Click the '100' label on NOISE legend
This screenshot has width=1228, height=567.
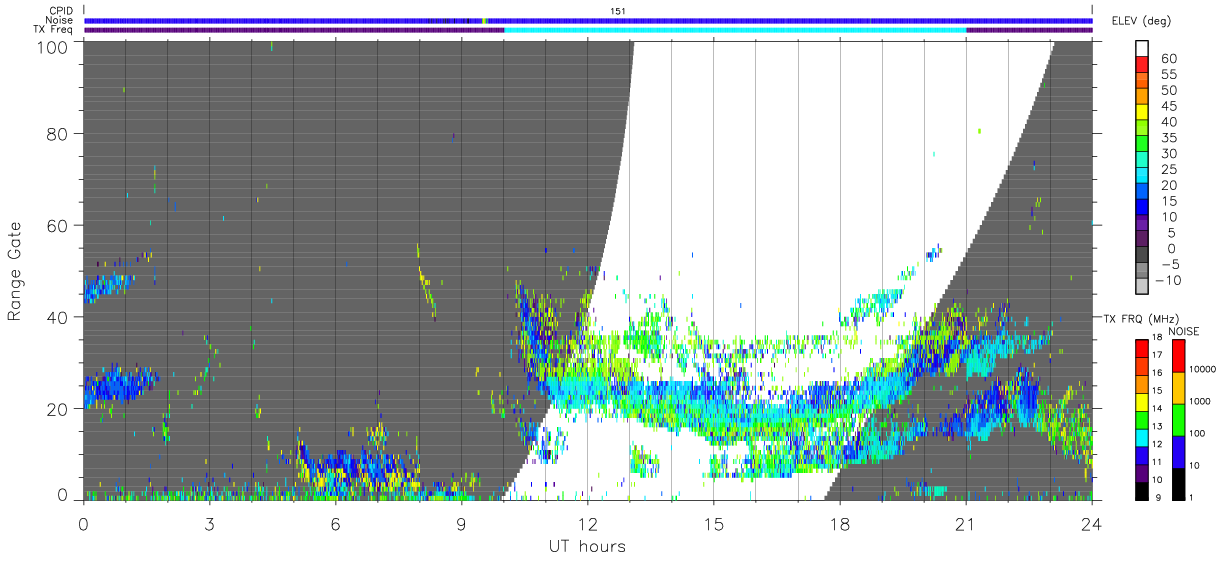point(1199,434)
